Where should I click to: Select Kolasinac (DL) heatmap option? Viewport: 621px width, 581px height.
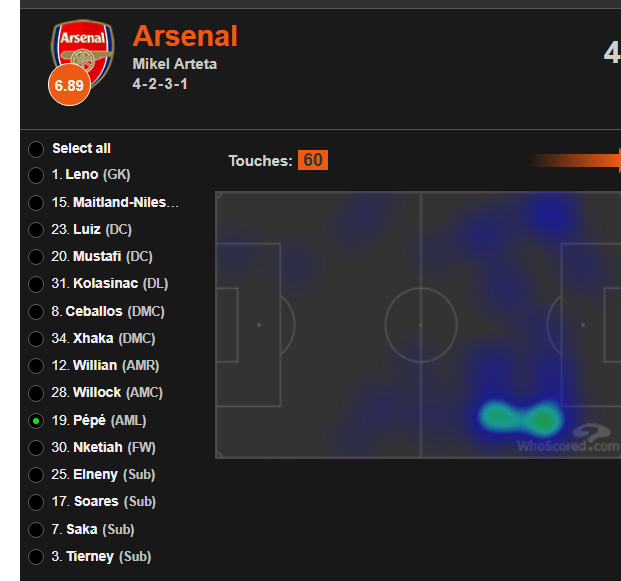(x=36, y=285)
